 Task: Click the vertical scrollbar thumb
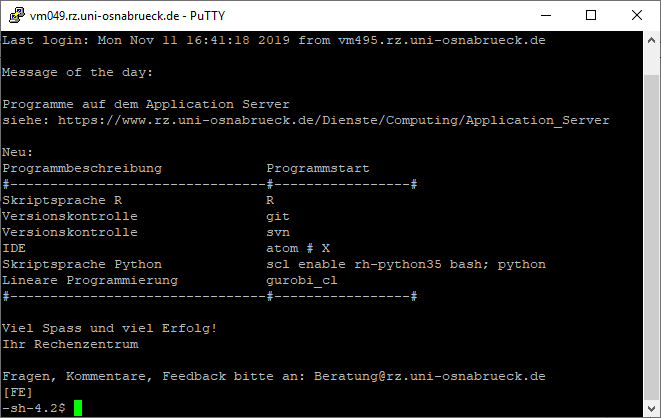click(651, 237)
